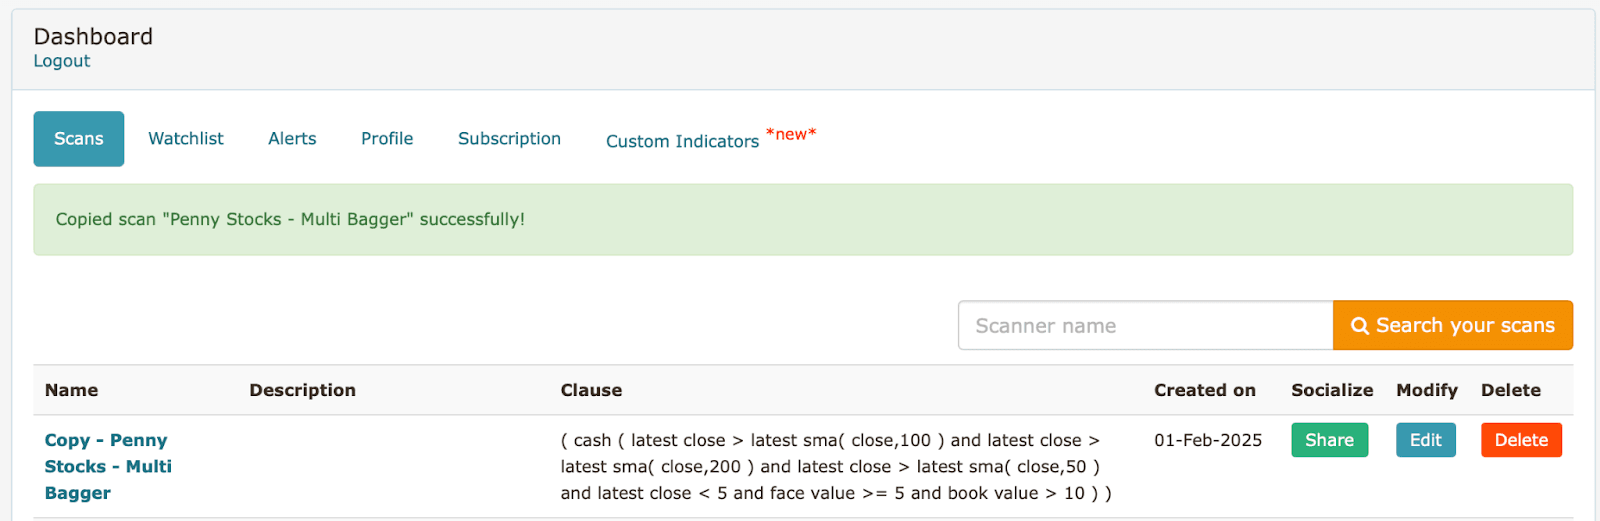Screen dimensions: 1600x521
Task: Open the Copy - Penny Stocks - Multi Bagger scan
Action: (108, 466)
